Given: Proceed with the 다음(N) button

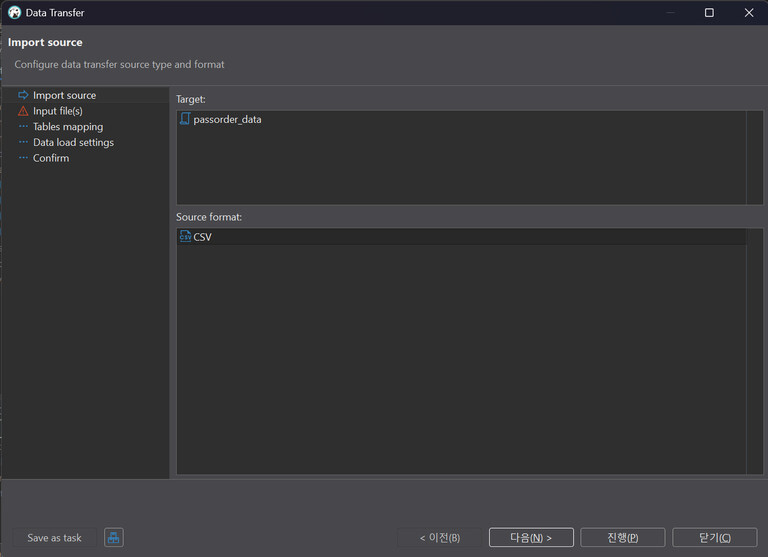Looking at the screenshot, I should click(x=531, y=538).
